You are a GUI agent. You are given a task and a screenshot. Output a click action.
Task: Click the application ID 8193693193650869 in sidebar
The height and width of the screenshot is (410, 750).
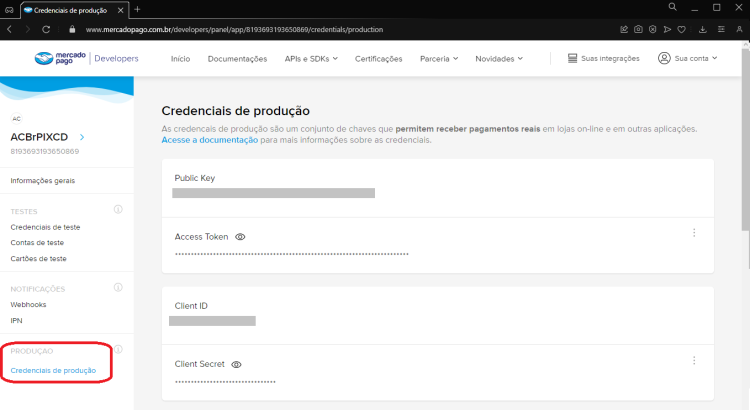pyautogui.click(x=44, y=152)
